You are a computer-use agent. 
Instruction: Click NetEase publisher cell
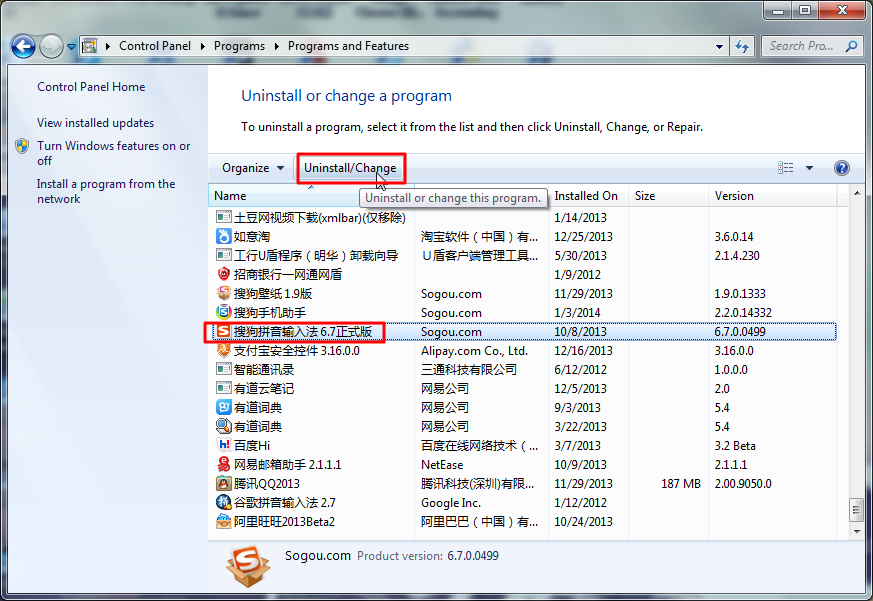(x=442, y=465)
